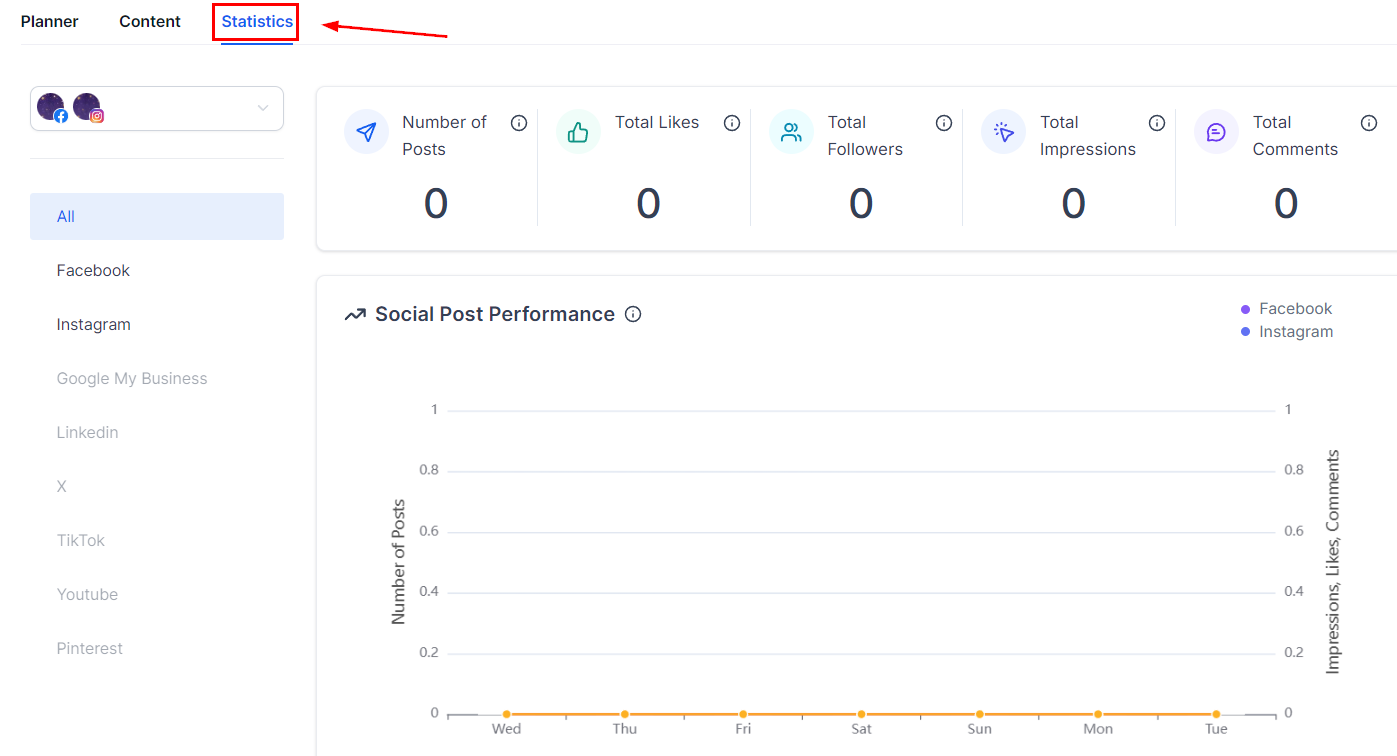Open the Content tab
This screenshot has width=1397, height=756.
[x=150, y=21]
